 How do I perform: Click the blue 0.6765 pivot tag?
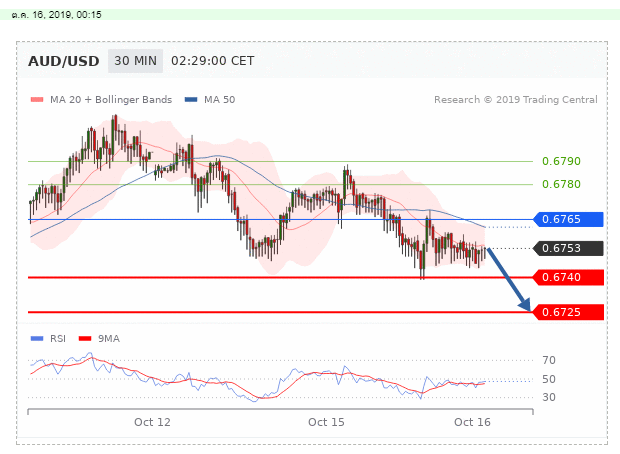568,219
